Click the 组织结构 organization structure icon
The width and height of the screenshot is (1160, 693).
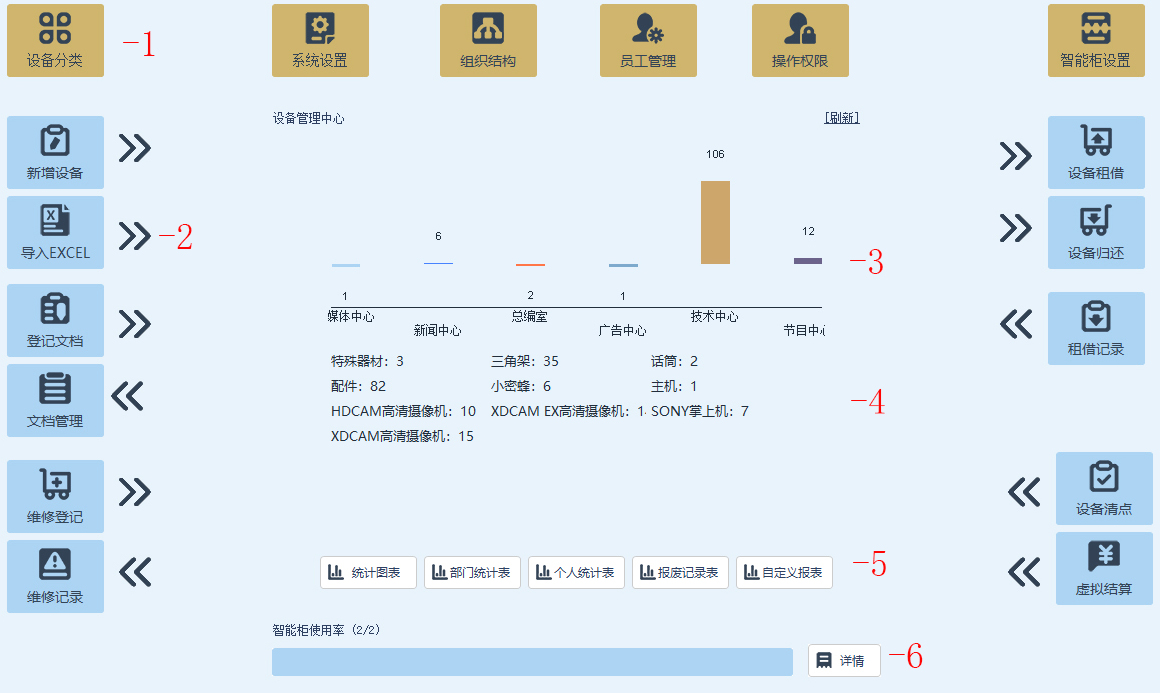(x=488, y=40)
